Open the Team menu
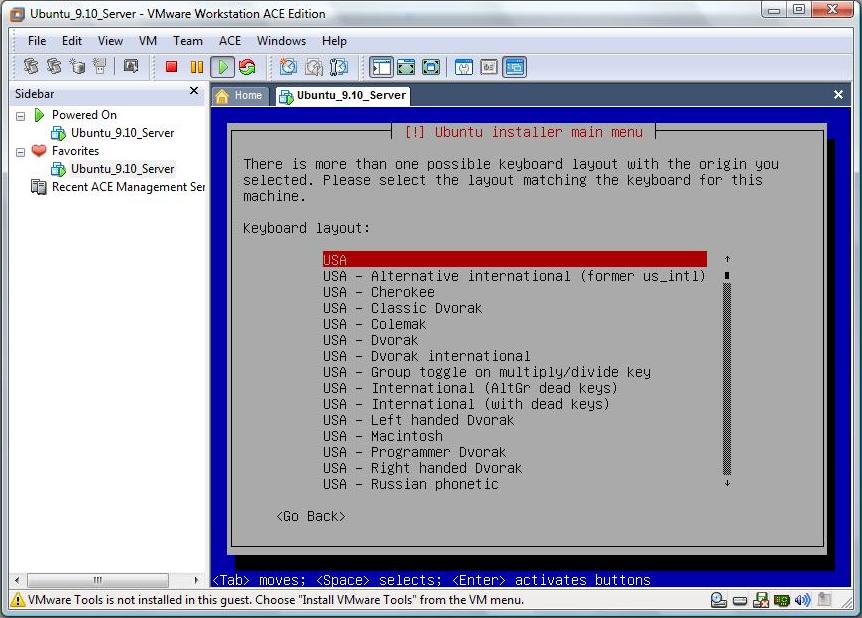The width and height of the screenshot is (862, 618). 187,41
